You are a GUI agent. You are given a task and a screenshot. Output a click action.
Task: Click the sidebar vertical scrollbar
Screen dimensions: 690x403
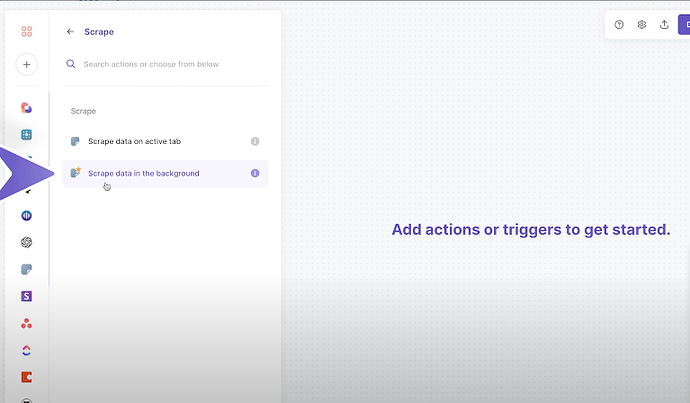(49, 189)
